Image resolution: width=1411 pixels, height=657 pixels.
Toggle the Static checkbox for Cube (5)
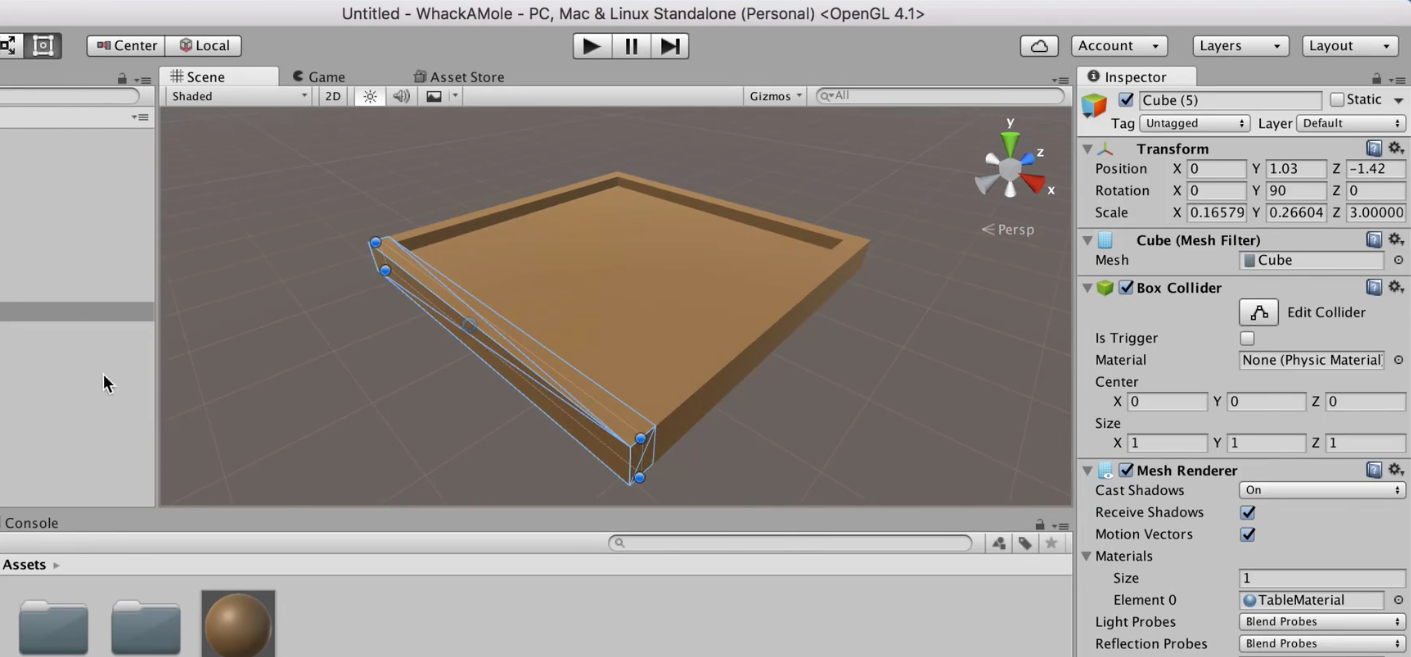coord(1337,99)
